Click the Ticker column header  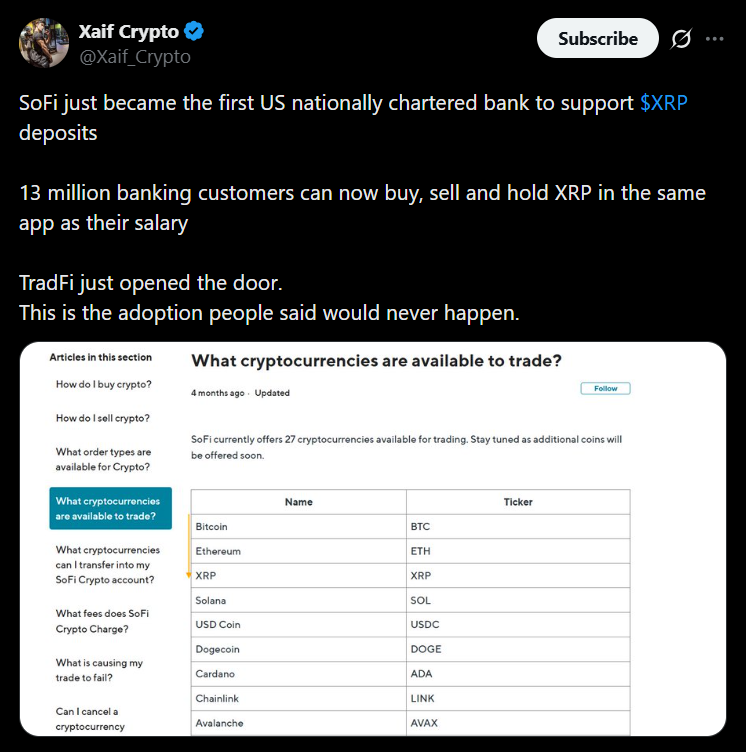(518, 502)
